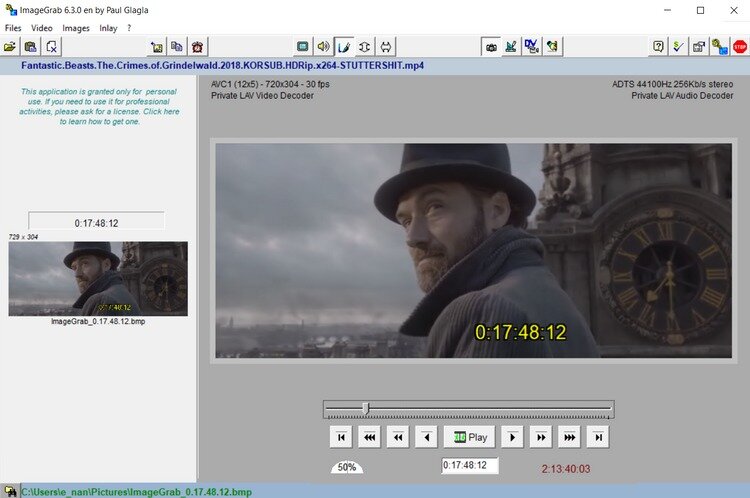Click the total duration 2:13:40:03

point(566,469)
